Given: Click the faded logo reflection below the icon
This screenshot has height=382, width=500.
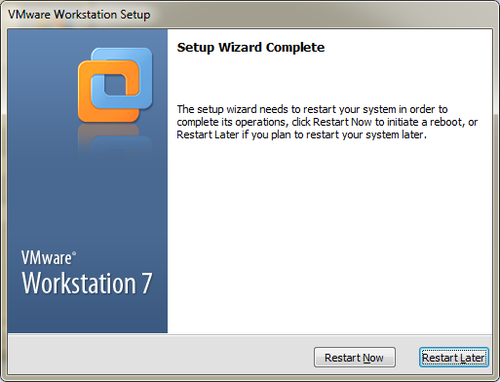Looking at the screenshot, I should click(115, 139).
